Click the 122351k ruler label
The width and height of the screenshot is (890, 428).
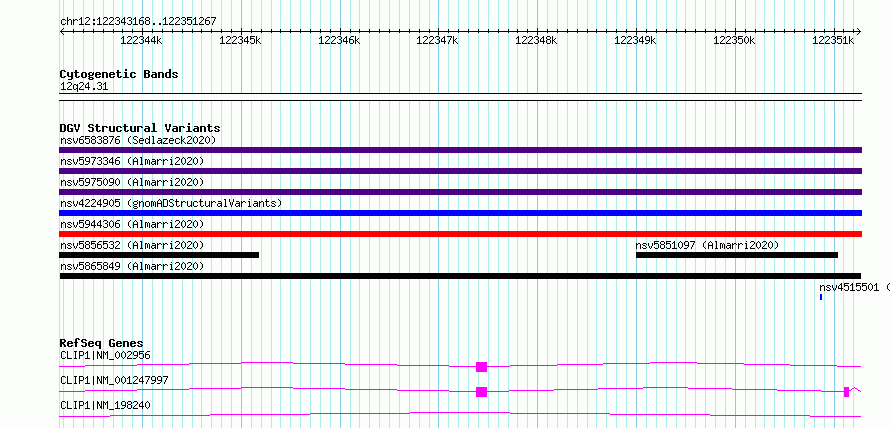833,41
